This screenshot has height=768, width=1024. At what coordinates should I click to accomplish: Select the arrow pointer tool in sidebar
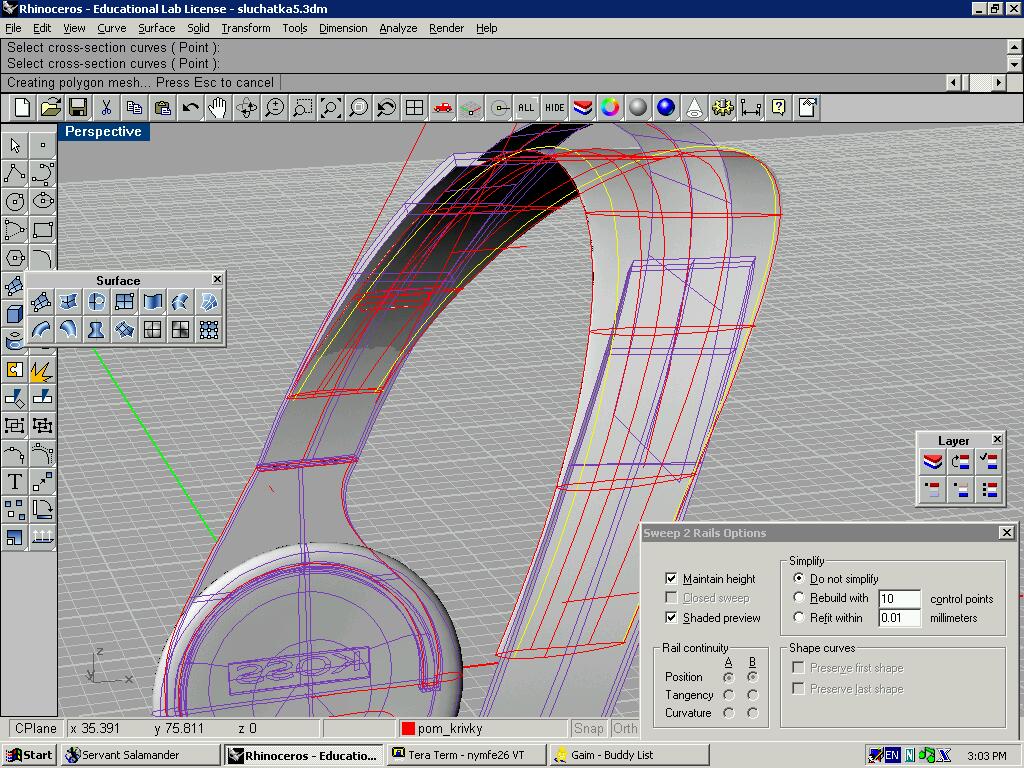(15, 145)
